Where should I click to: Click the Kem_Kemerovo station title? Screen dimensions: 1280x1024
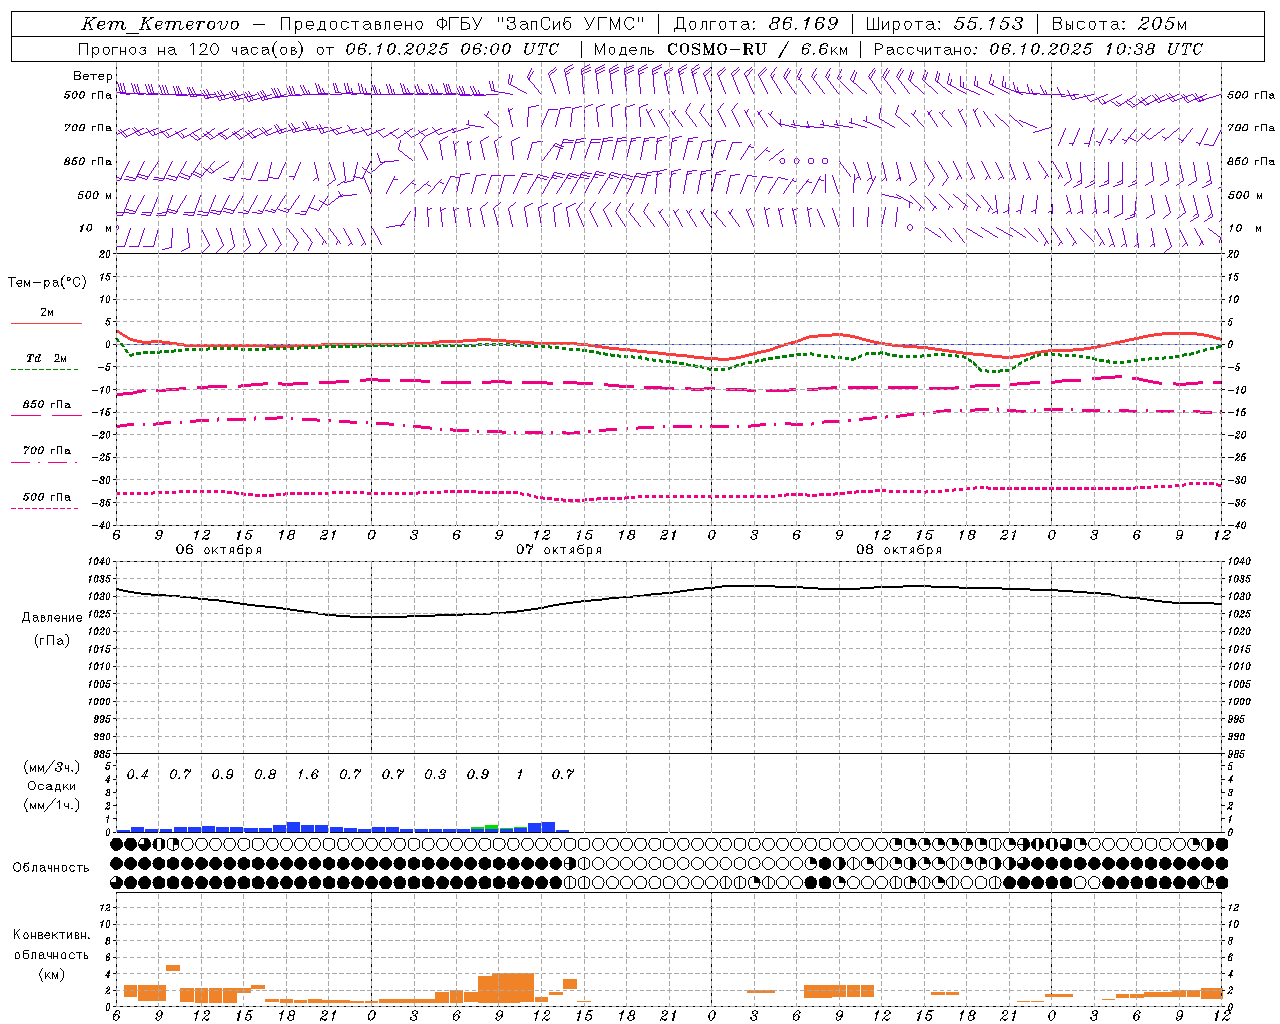coord(161,24)
